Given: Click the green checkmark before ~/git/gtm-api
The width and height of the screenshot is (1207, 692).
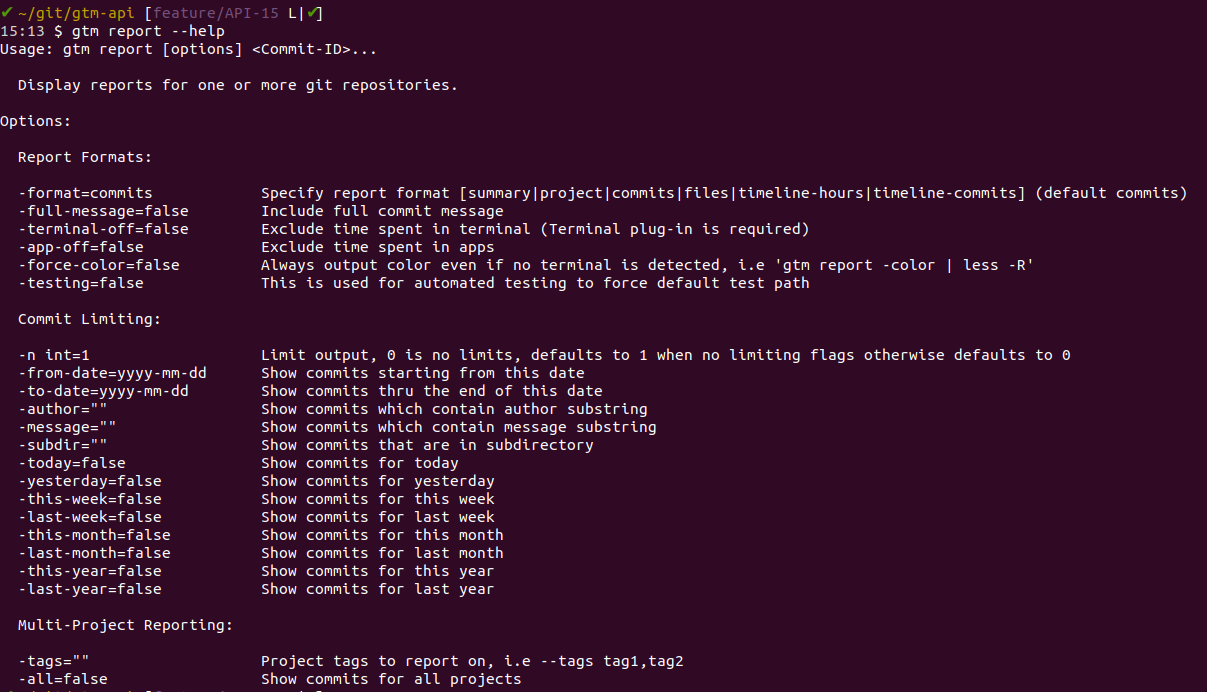Looking at the screenshot, I should tap(6, 13).
